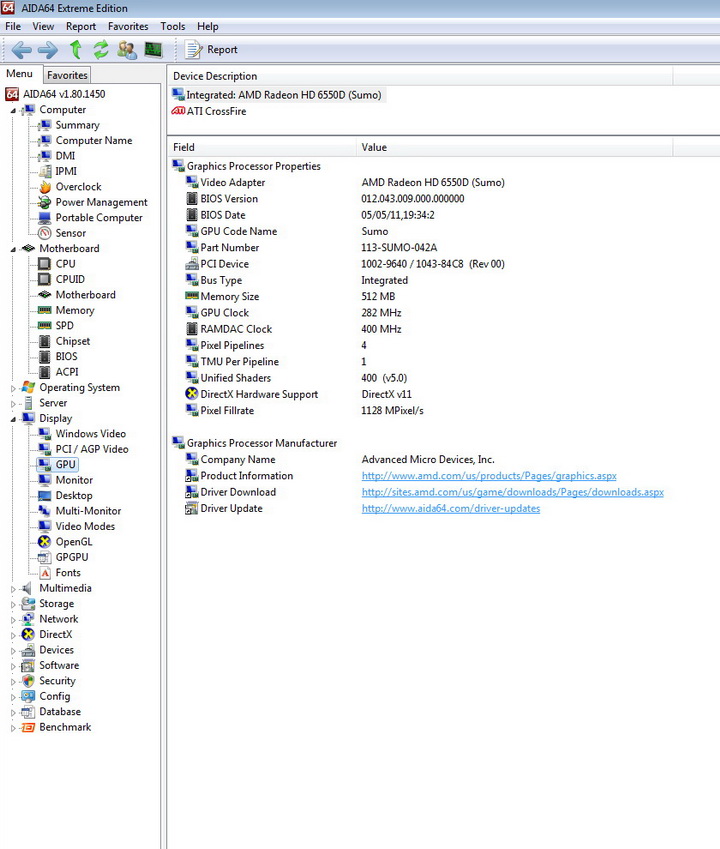720x849 pixels.
Task: Select the Fonts icon in tree
Action: [x=45, y=572]
